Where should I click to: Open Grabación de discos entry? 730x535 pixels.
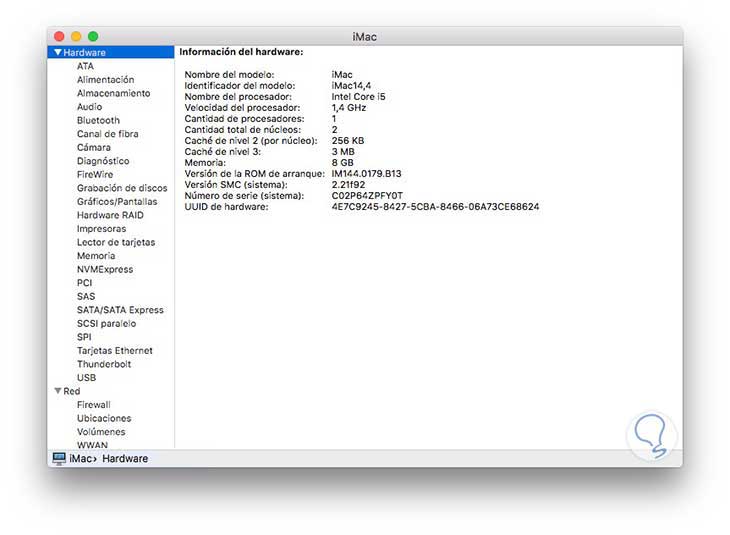(122, 188)
